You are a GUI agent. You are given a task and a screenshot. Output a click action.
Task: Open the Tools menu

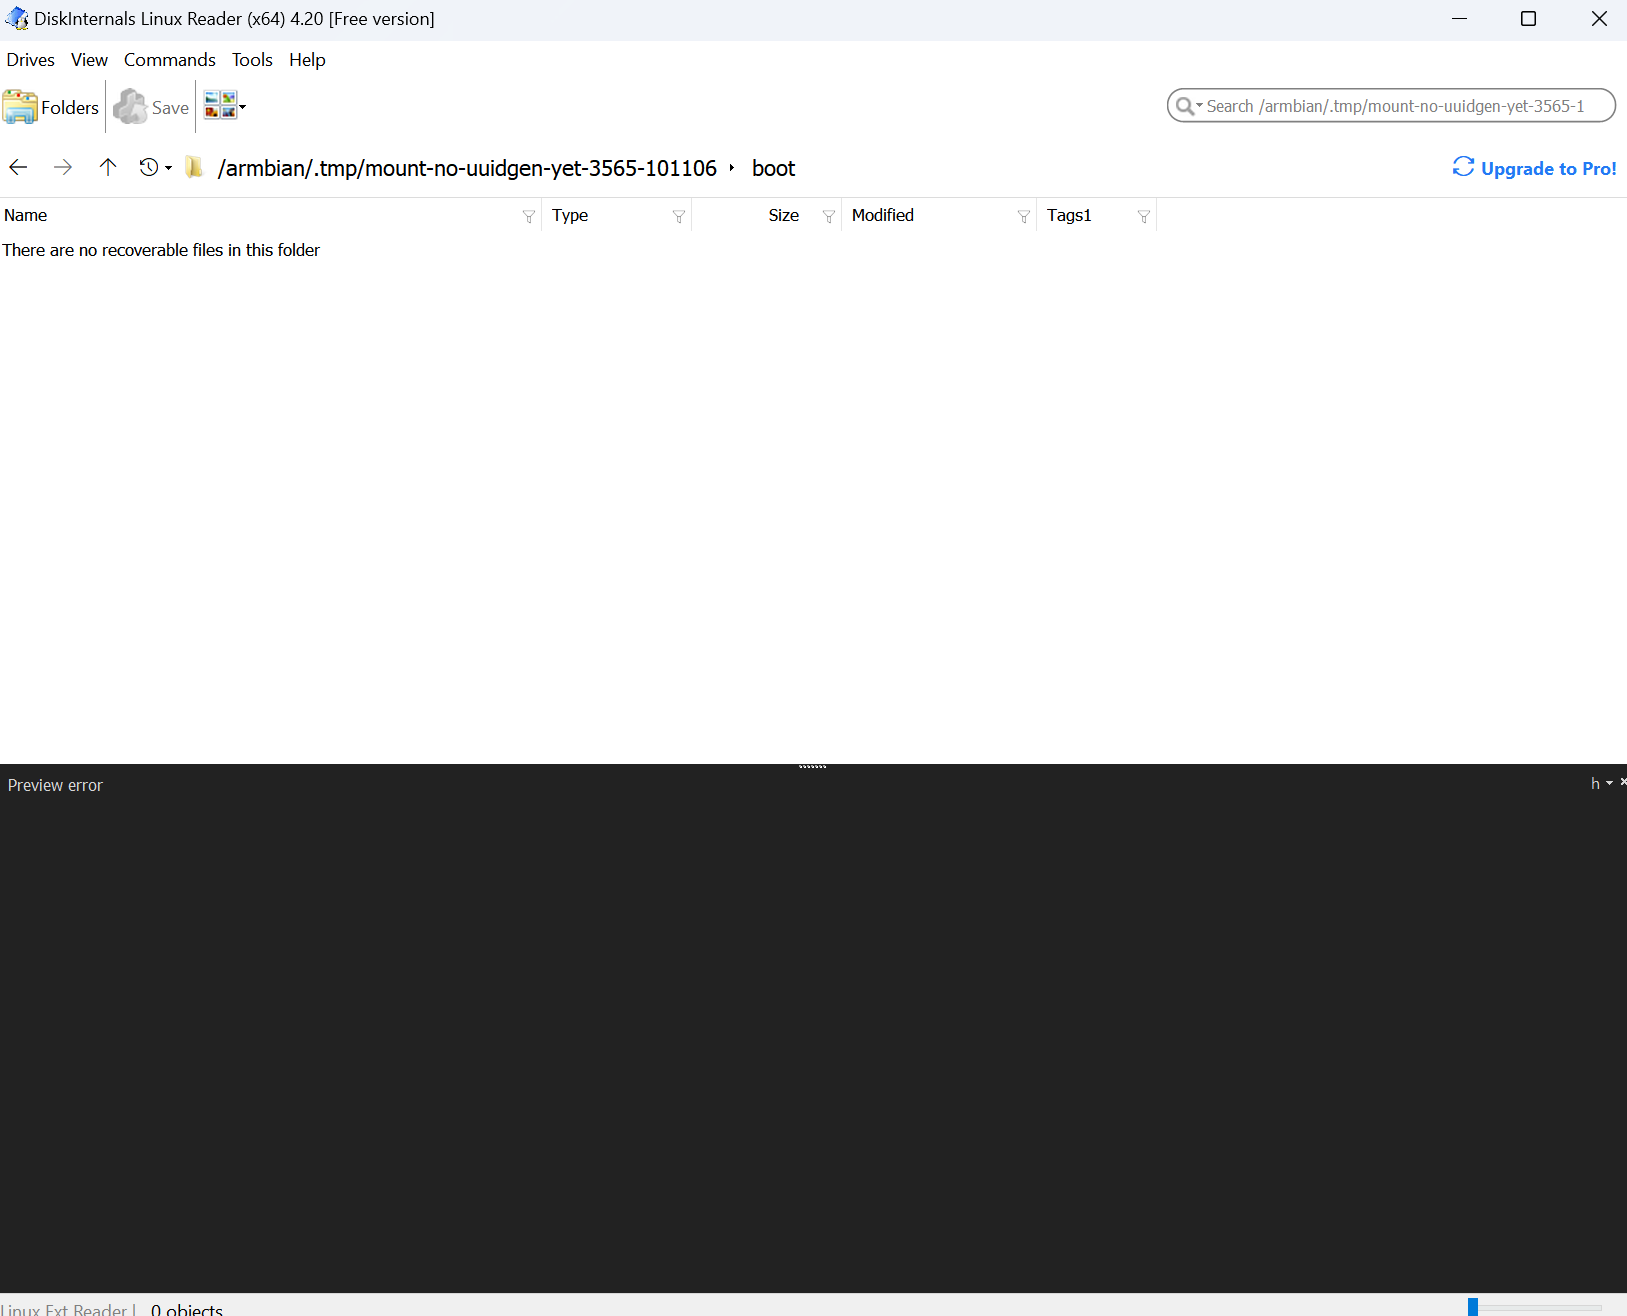coord(252,60)
